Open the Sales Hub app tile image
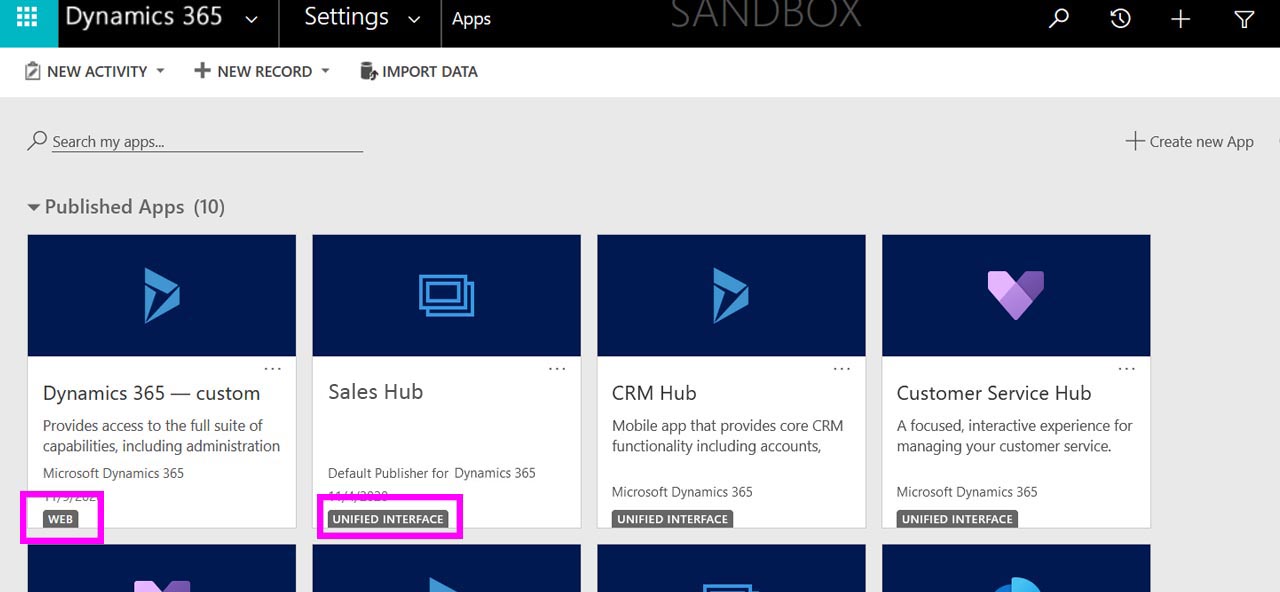The width and height of the screenshot is (1280, 592). coord(447,295)
